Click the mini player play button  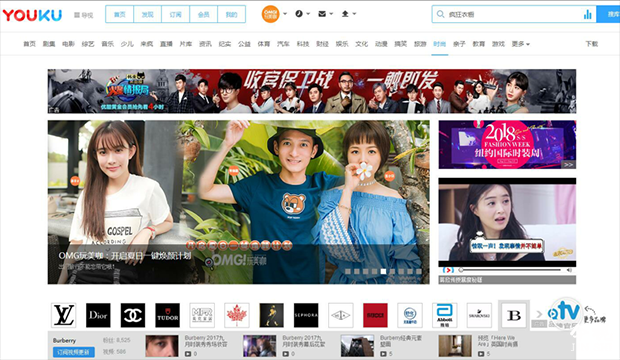(448, 270)
